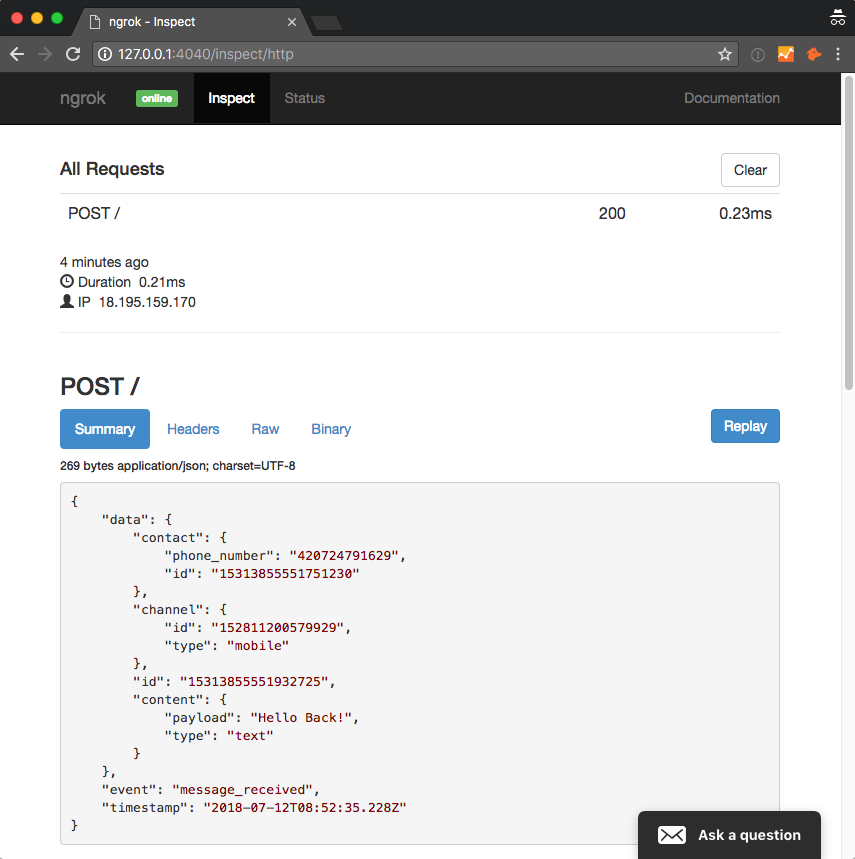Viewport: 855px width, 859px height.
Task: Open a new browser tab
Action: [326, 22]
